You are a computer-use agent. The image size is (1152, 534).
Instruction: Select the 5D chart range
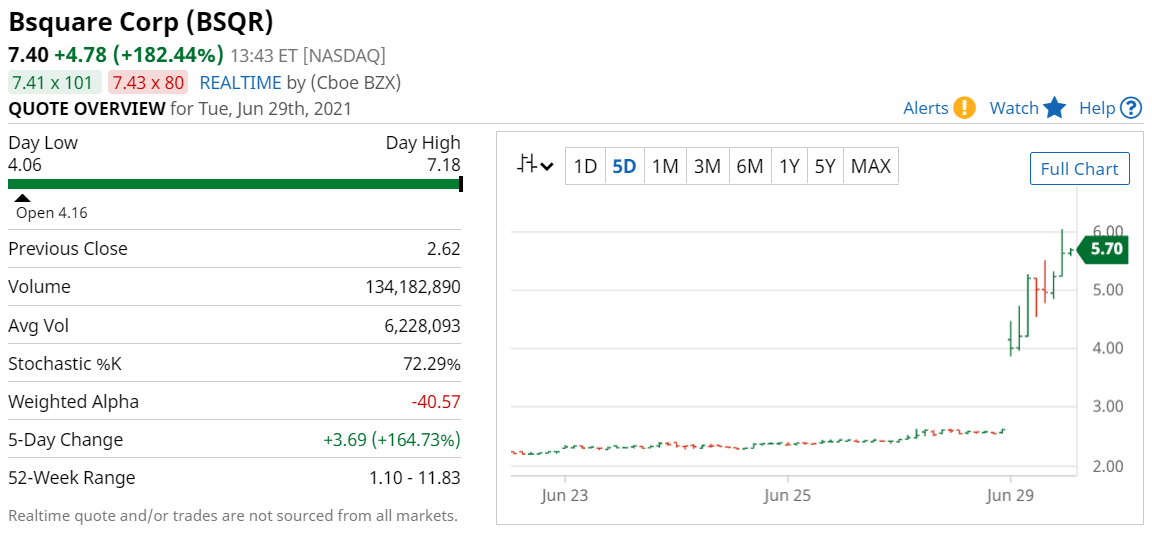(624, 167)
